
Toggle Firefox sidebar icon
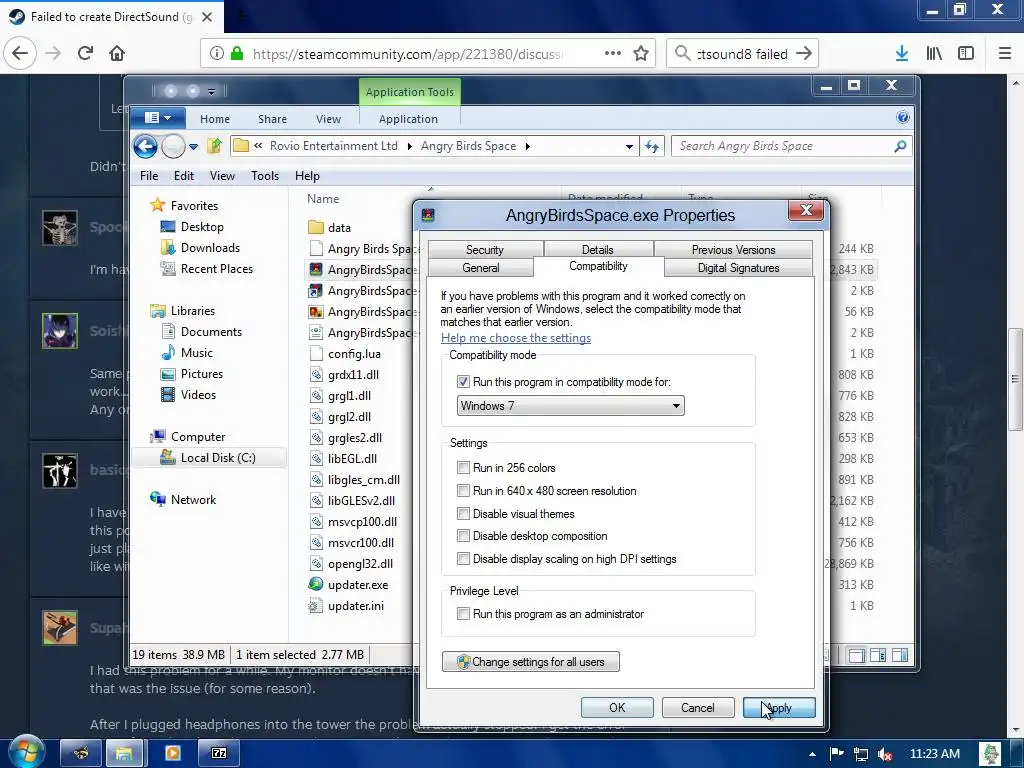point(966,54)
